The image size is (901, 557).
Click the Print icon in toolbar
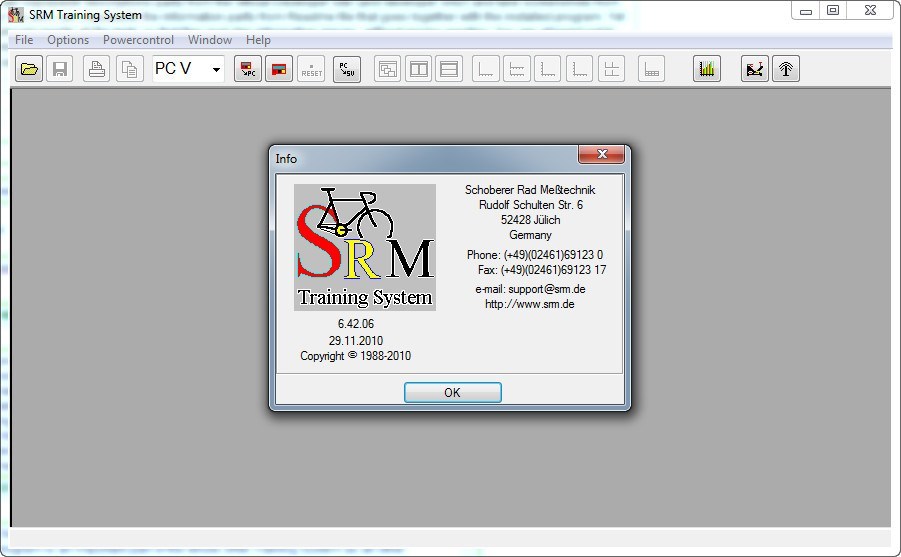point(97,70)
